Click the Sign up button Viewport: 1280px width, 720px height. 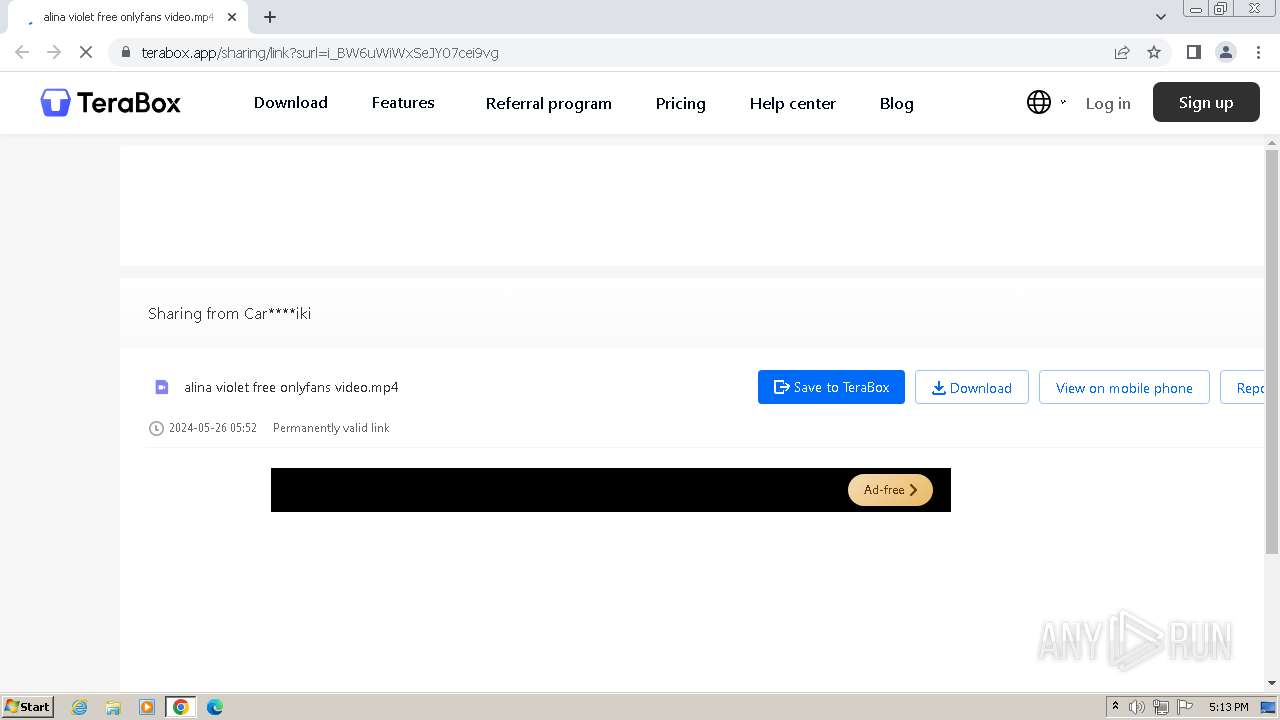click(x=1206, y=102)
